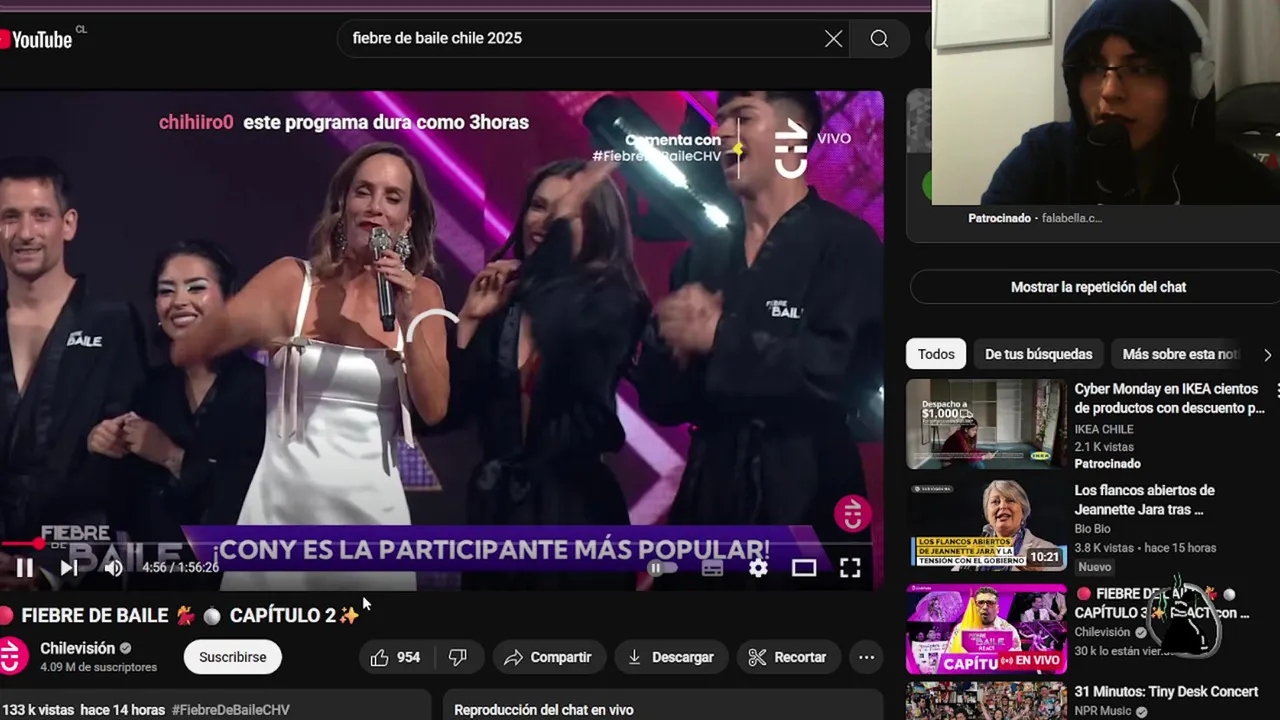Toggle subtitles in the player
Image resolution: width=1280 pixels, height=720 pixels.
point(712,568)
